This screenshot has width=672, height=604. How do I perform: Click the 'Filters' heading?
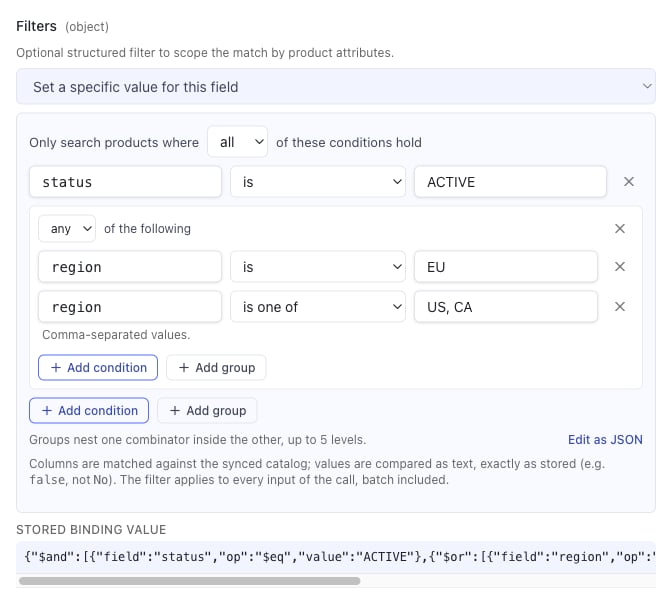[36, 26]
